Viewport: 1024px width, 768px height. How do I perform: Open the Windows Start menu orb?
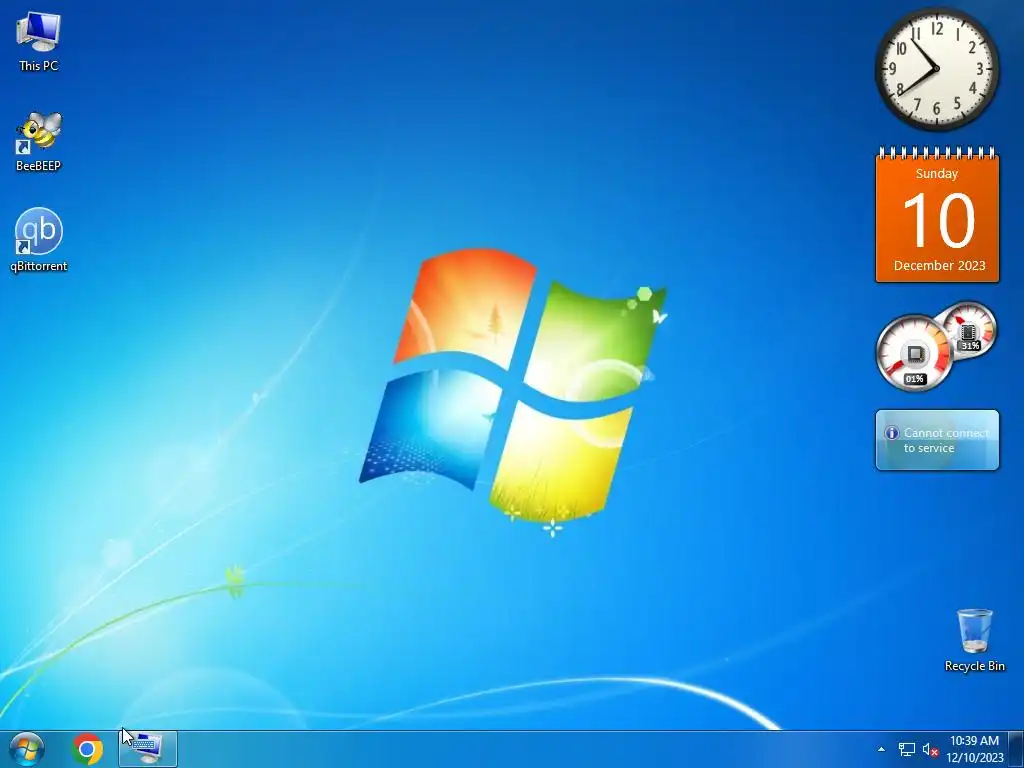[x=27, y=749]
